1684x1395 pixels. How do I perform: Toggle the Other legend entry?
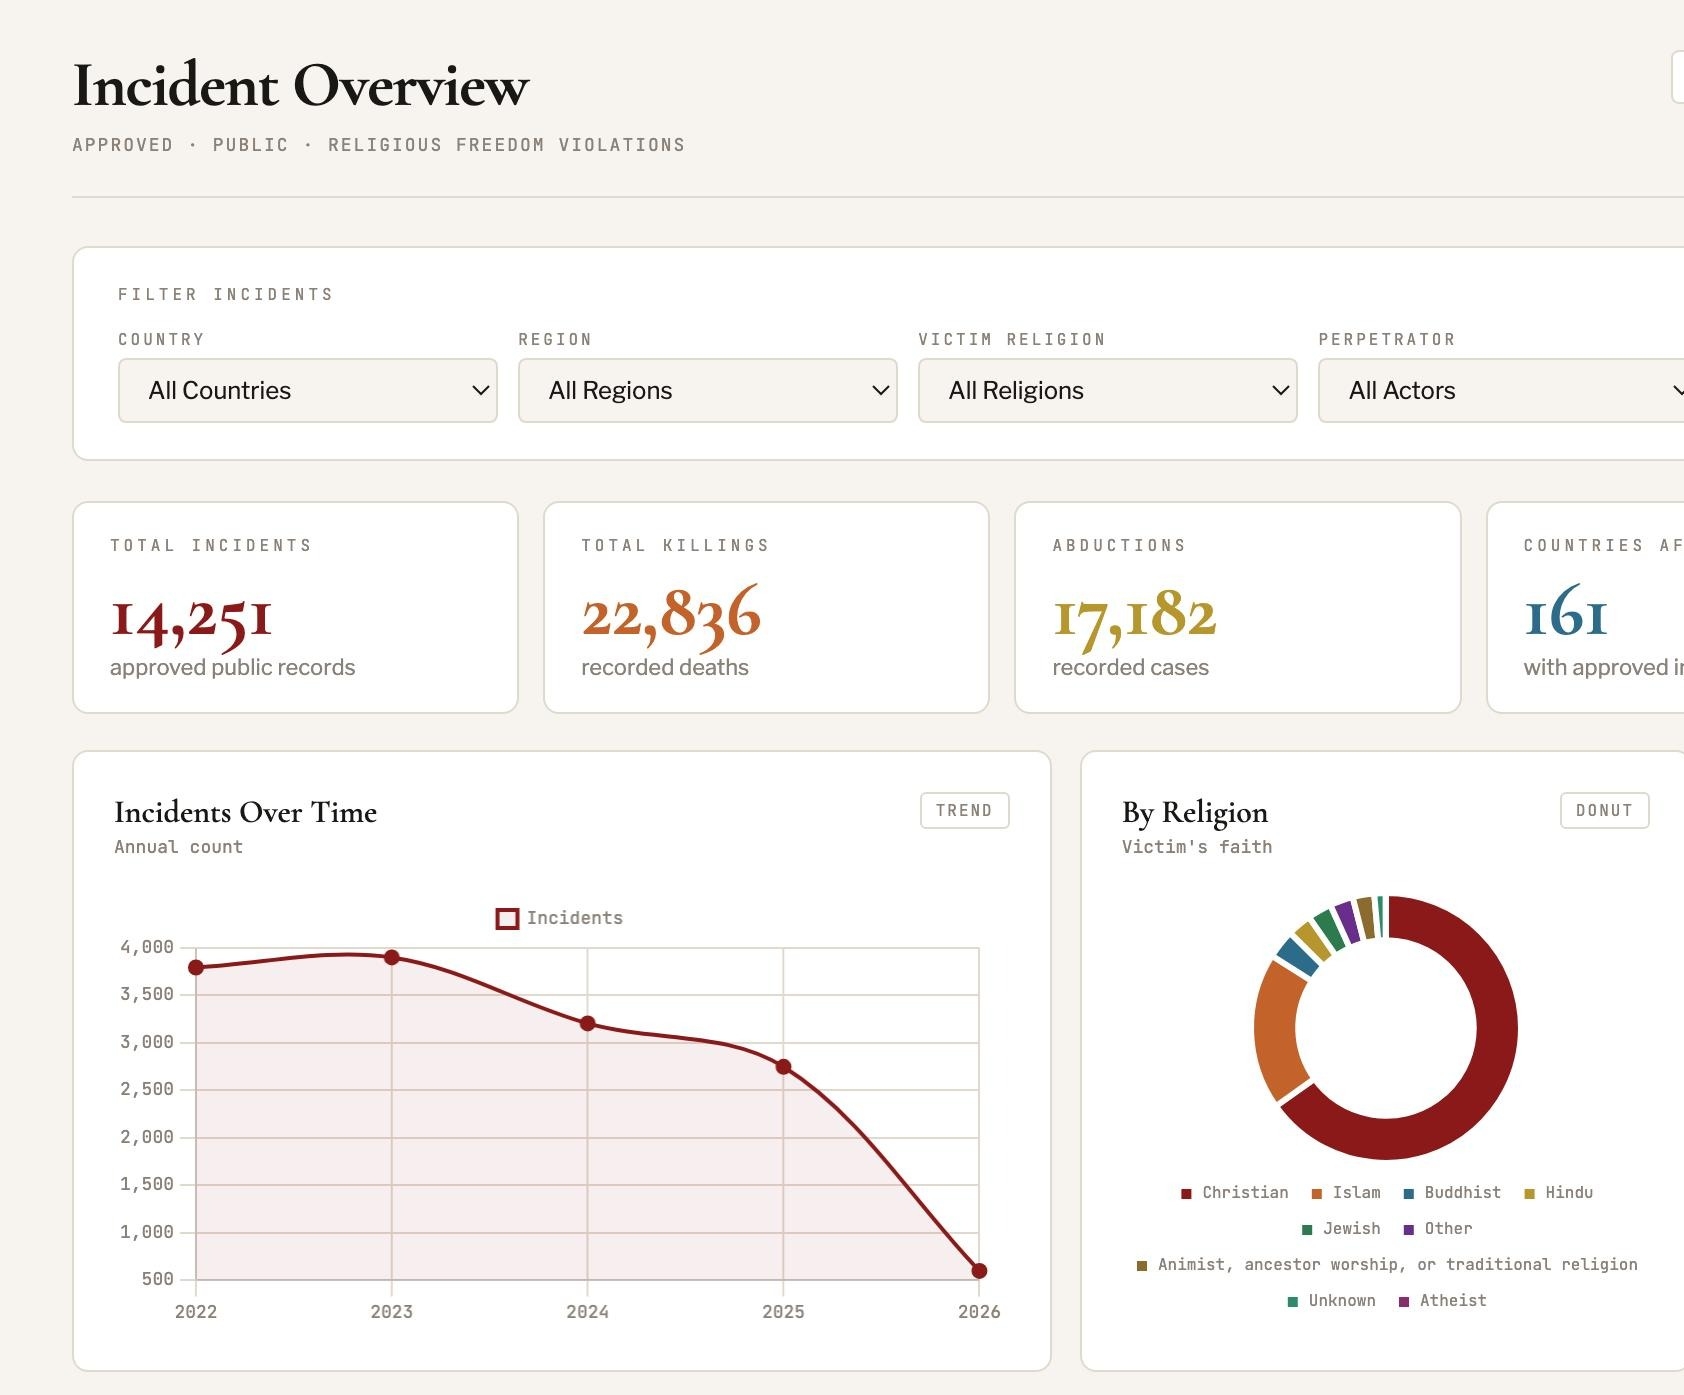(x=1438, y=1229)
